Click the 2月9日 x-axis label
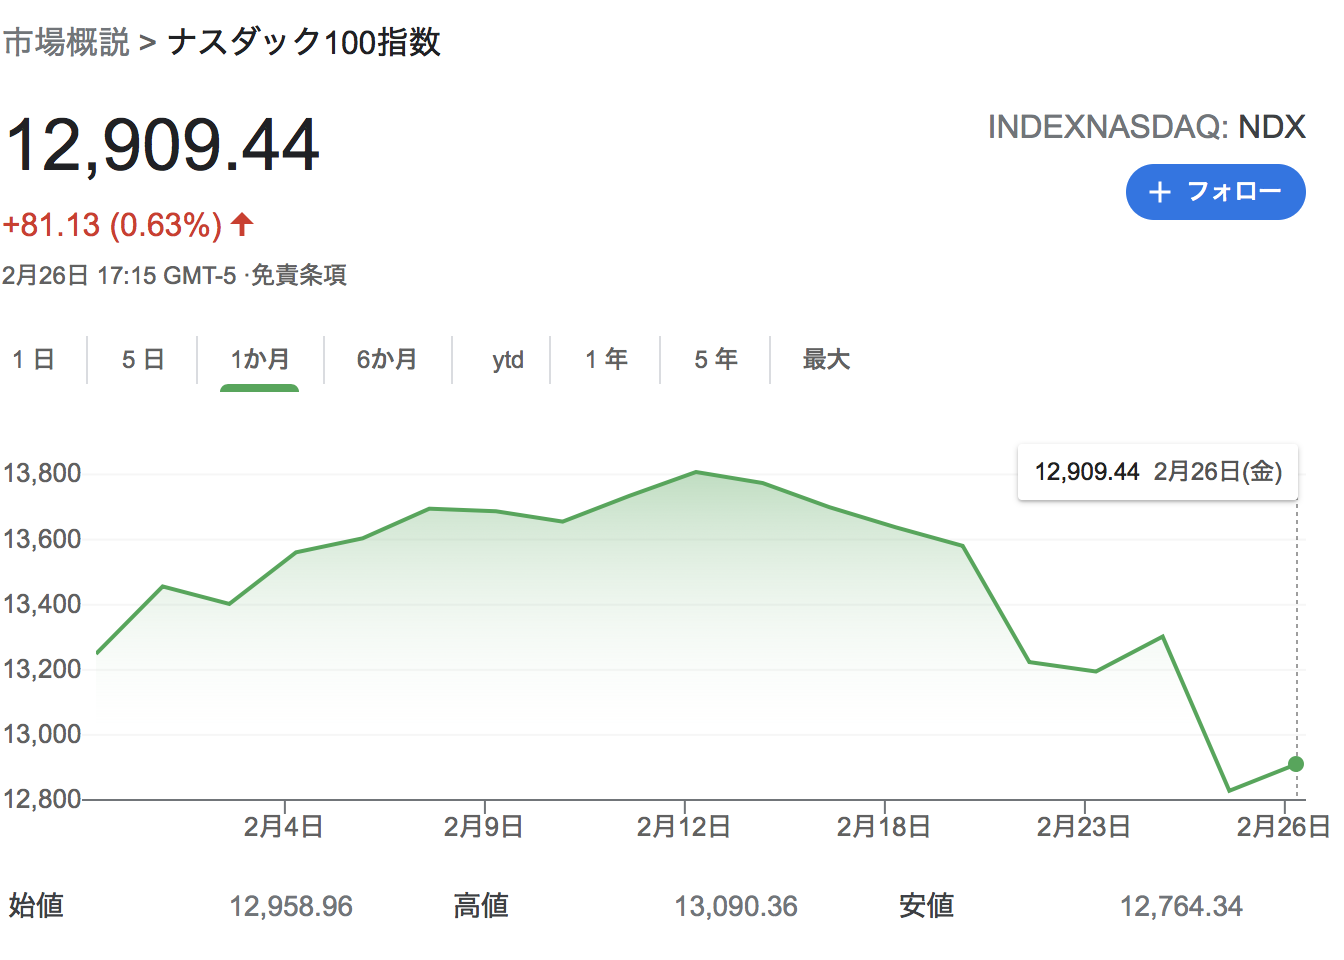The width and height of the screenshot is (1344, 960). point(484,826)
